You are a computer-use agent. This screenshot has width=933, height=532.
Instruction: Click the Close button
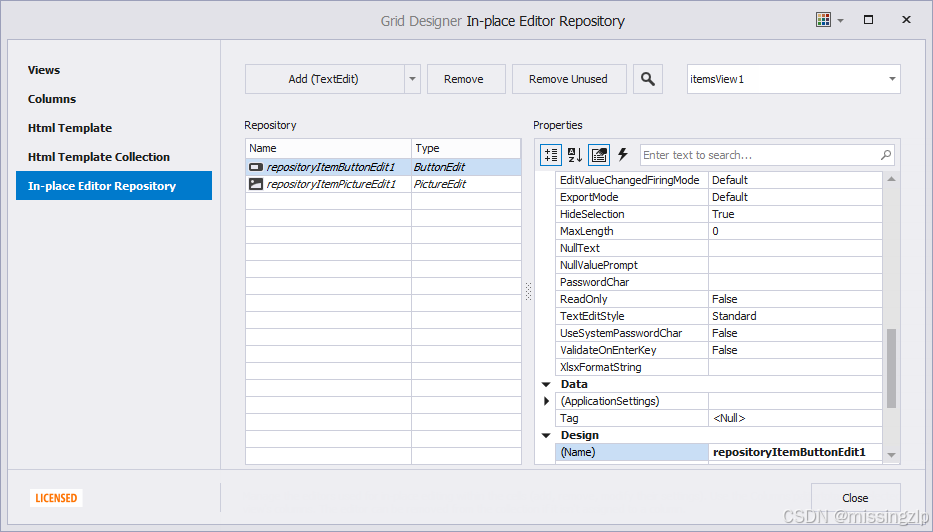(856, 498)
